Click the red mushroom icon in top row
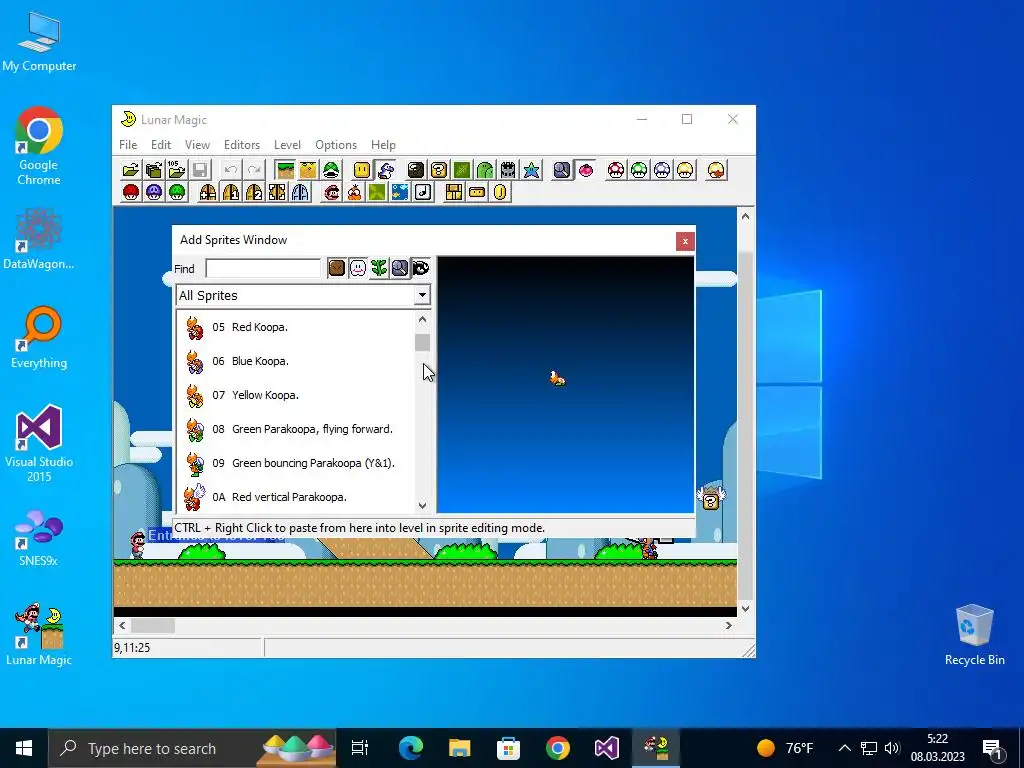Image resolution: width=1024 pixels, height=768 pixels. tap(616, 170)
